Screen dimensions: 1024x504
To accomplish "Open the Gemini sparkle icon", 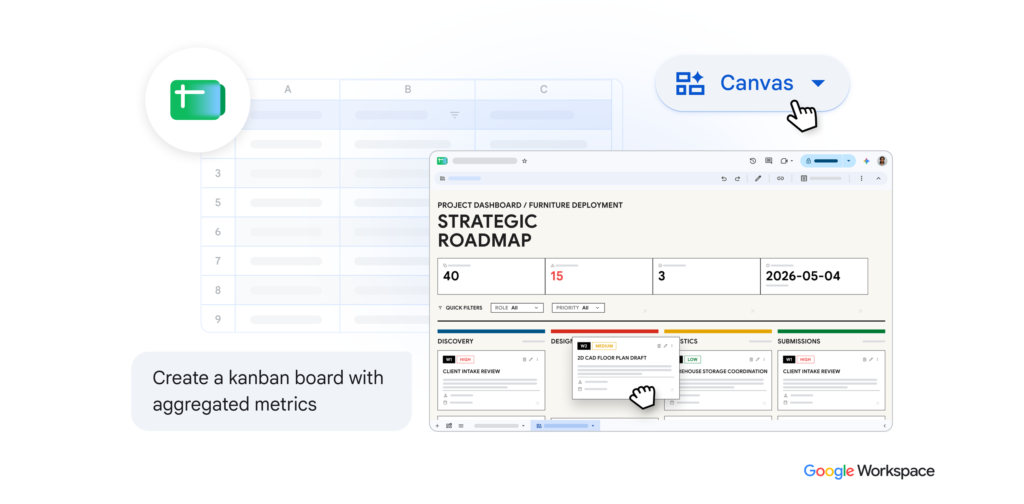I will [x=867, y=161].
